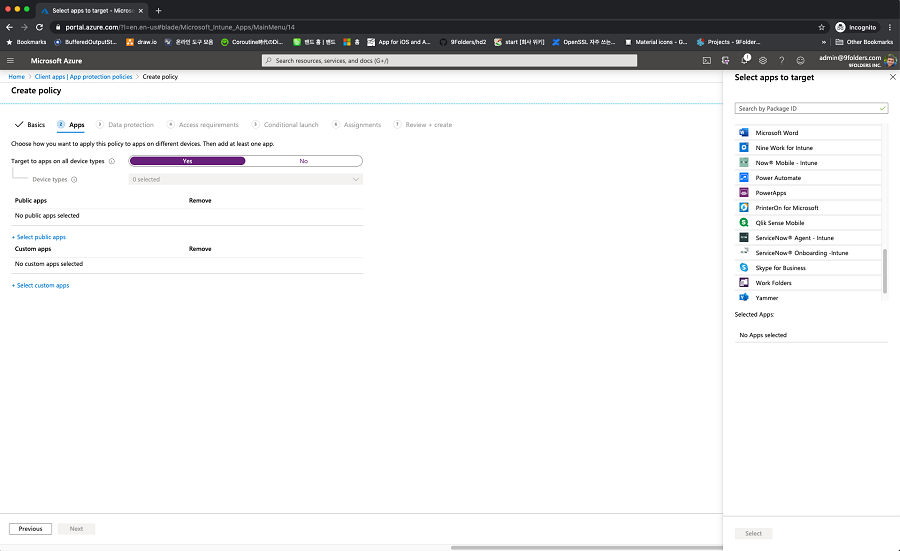The height and width of the screenshot is (551, 900).
Task: Select the ServiceNow Onboarding -Intune icon
Action: 744,253
